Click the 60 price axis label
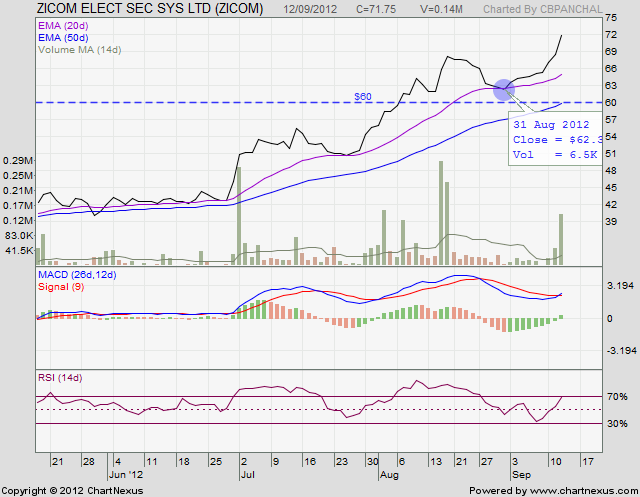 pos(611,103)
